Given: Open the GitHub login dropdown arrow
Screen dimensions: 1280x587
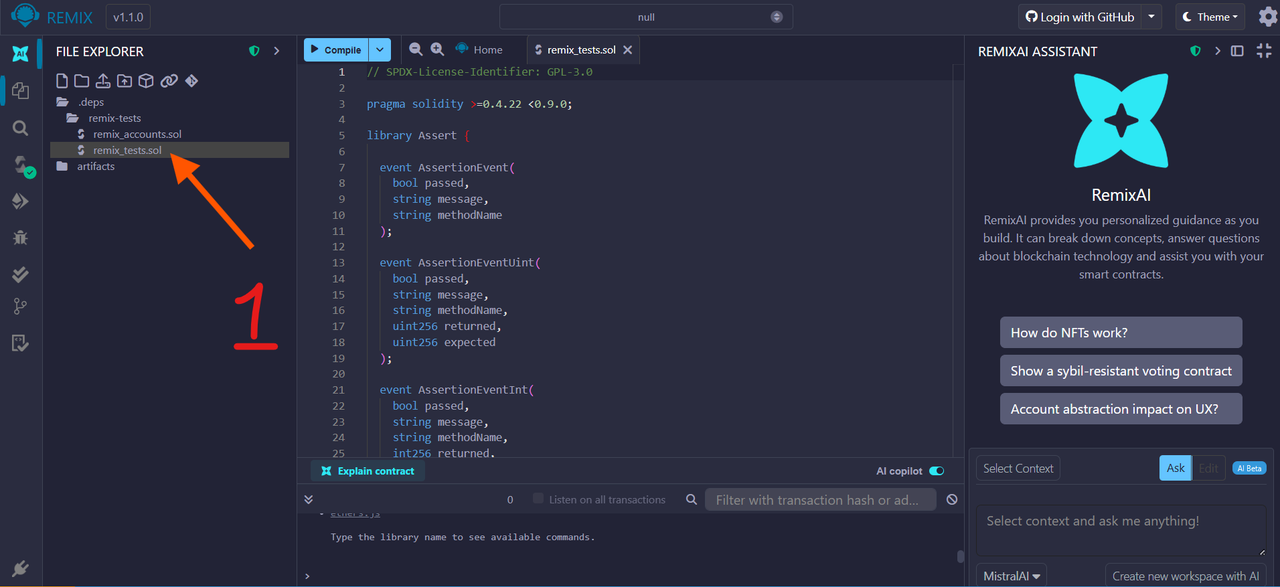Looking at the screenshot, I should tap(1152, 17).
